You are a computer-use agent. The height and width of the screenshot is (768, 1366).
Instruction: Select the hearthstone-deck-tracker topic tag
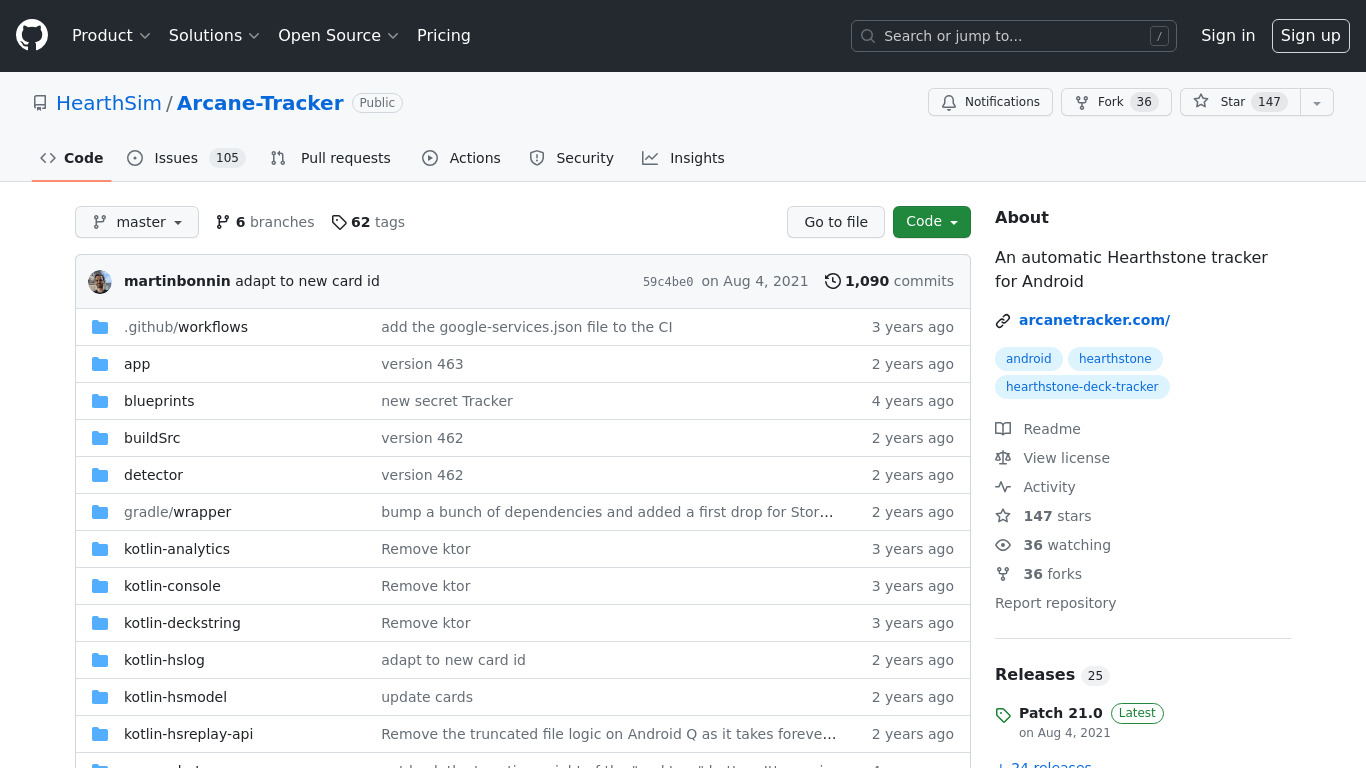[x=1082, y=387]
